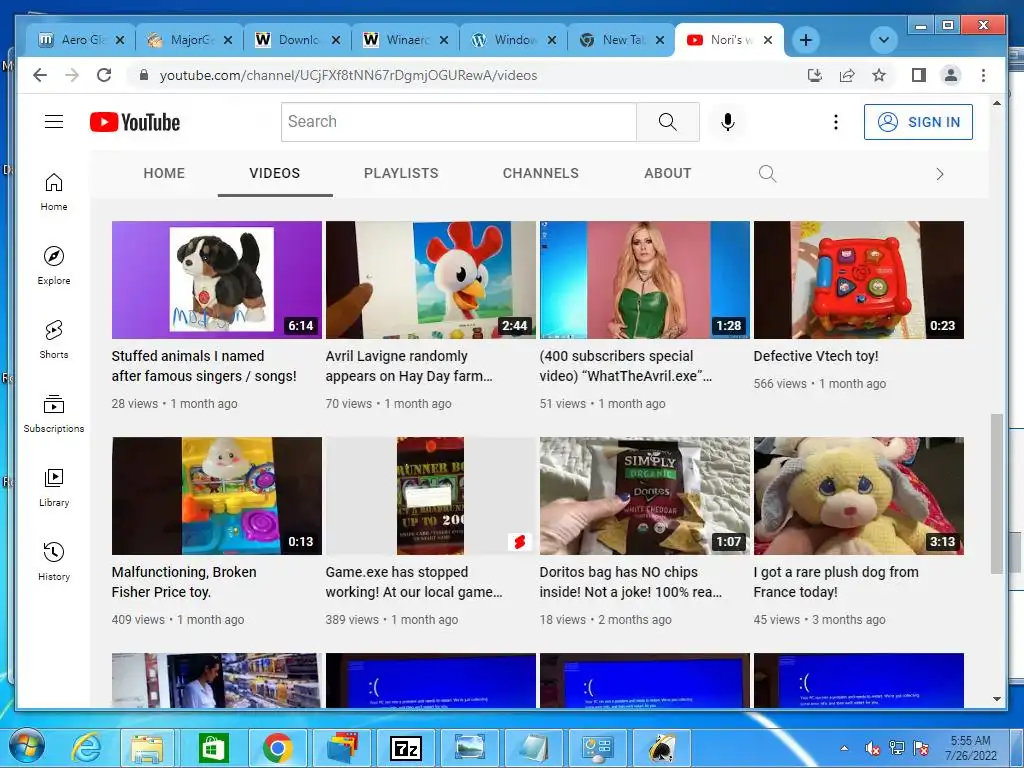Screen dimensions: 1024x768
Task: Click title 'Malfunctioning, Broken Fisher Price toy.'
Action: click(184, 582)
